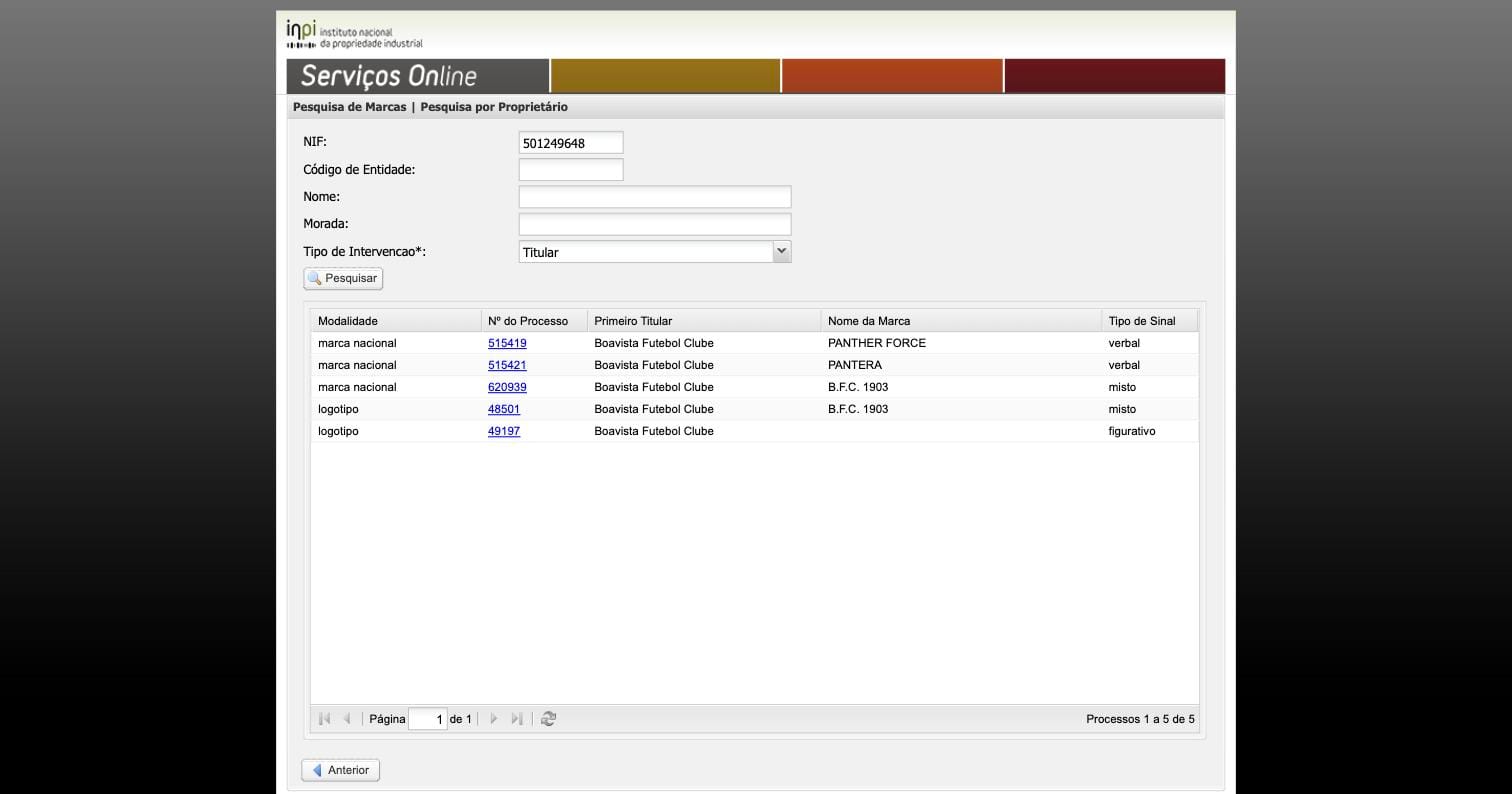
Task: Sort by Nº do Processo column header
Action: click(x=534, y=321)
